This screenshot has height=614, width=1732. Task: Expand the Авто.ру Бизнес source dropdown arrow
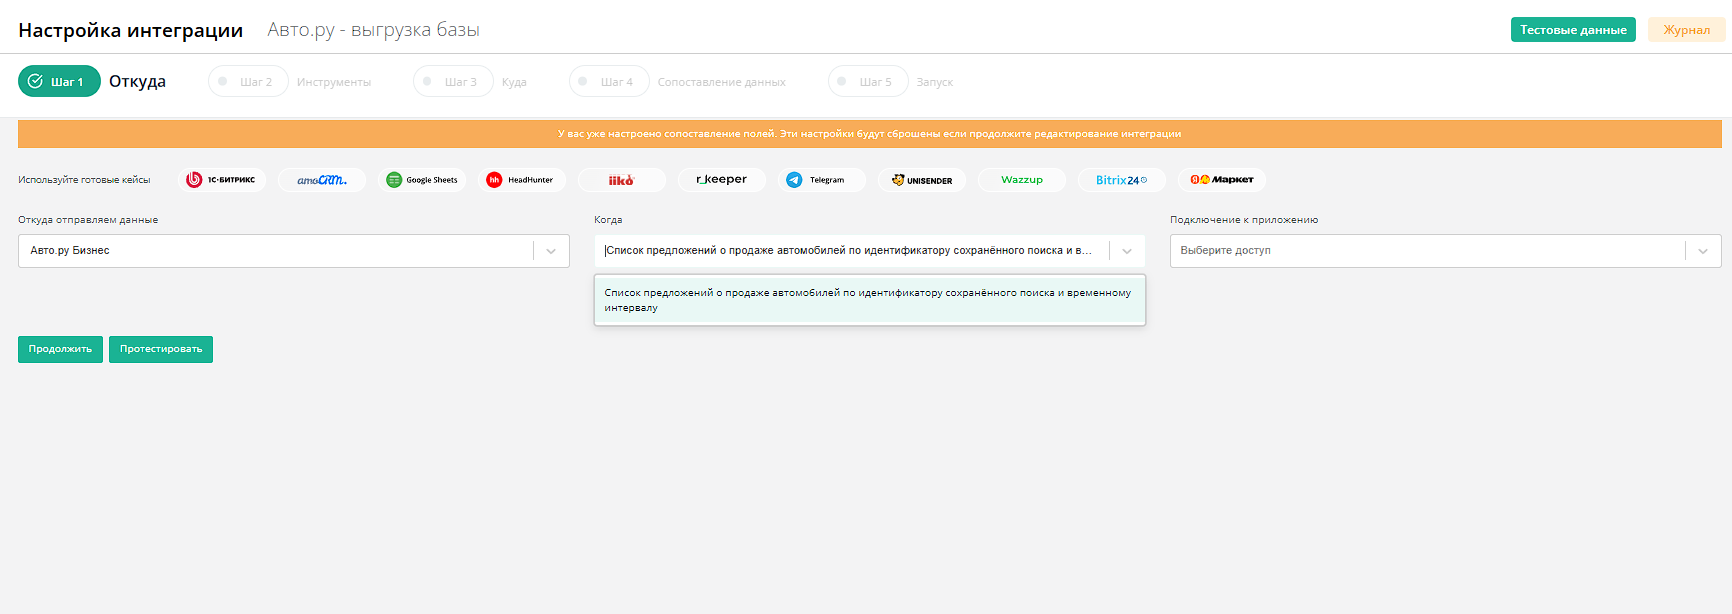tap(551, 251)
